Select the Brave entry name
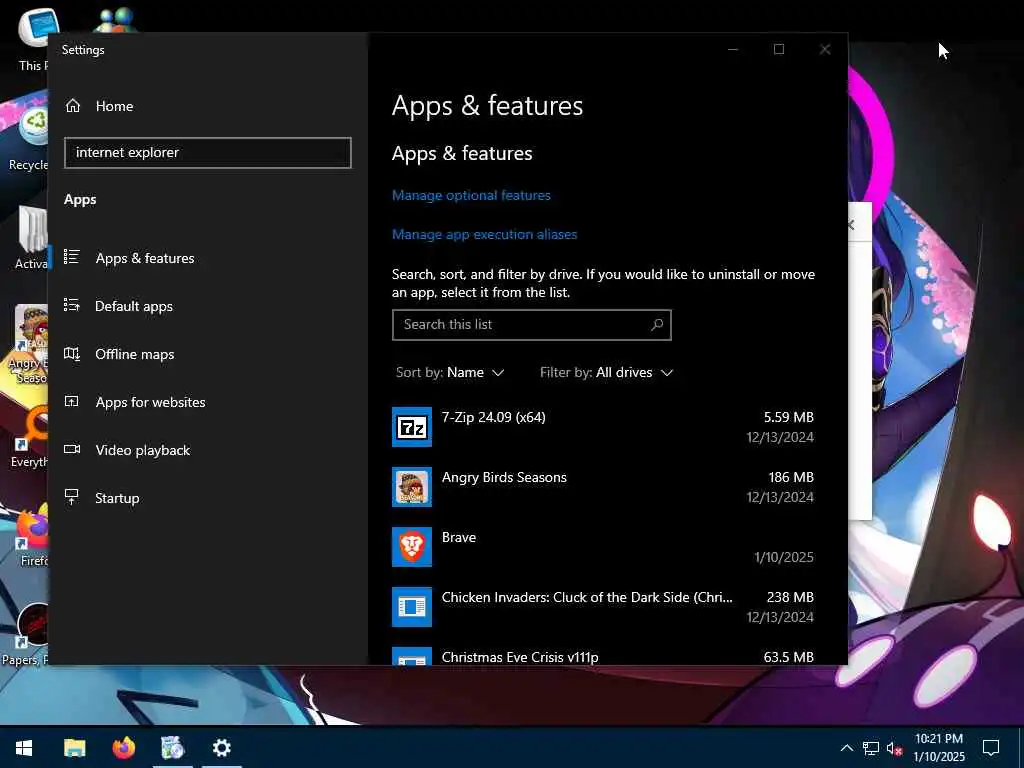This screenshot has width=1024, height=768. pyautogui.click(x=458, y=537)
